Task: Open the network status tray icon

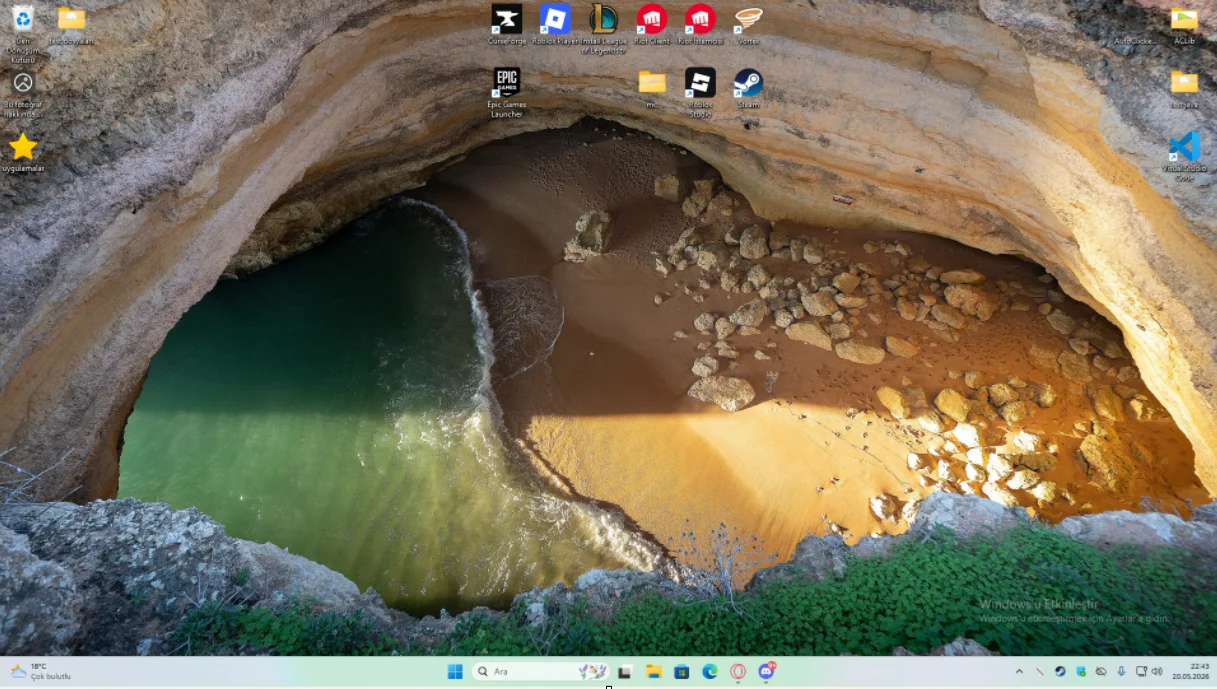Action: [x=1141, y=671]
